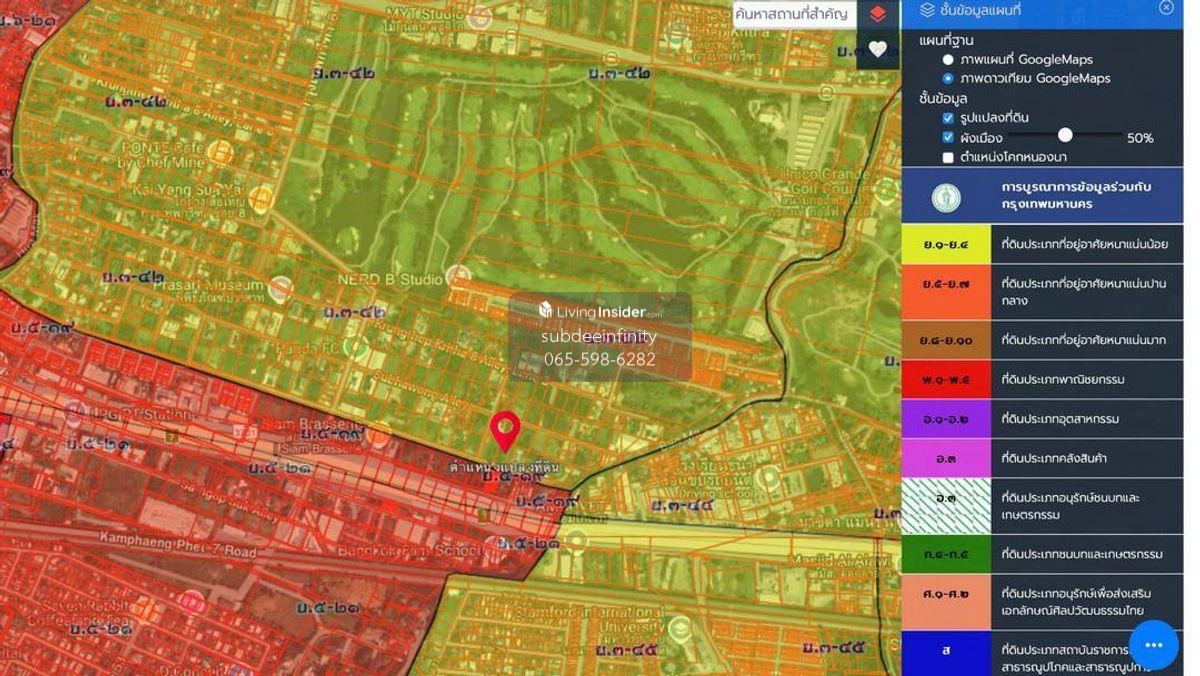Click the ค้นหาสถานที่สำคัญ search field
This screenshot has width=1200, height=676.
[x=792, y=14]
